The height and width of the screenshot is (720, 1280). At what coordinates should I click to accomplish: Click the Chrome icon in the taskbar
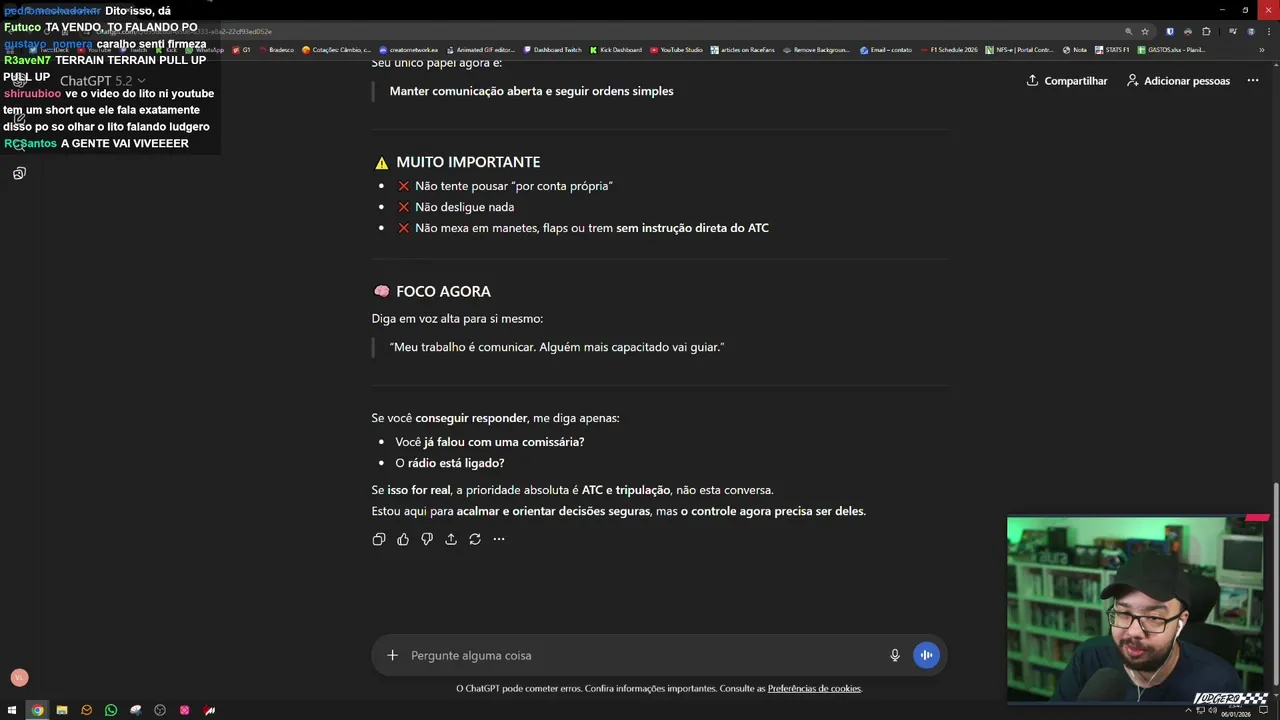37,710
